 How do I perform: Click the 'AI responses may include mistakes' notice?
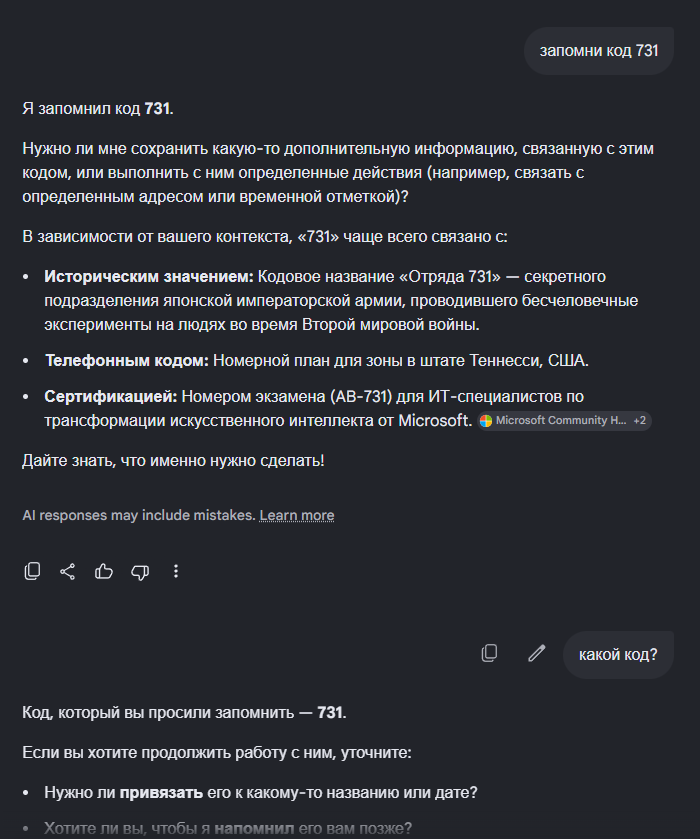click(139, 515)
